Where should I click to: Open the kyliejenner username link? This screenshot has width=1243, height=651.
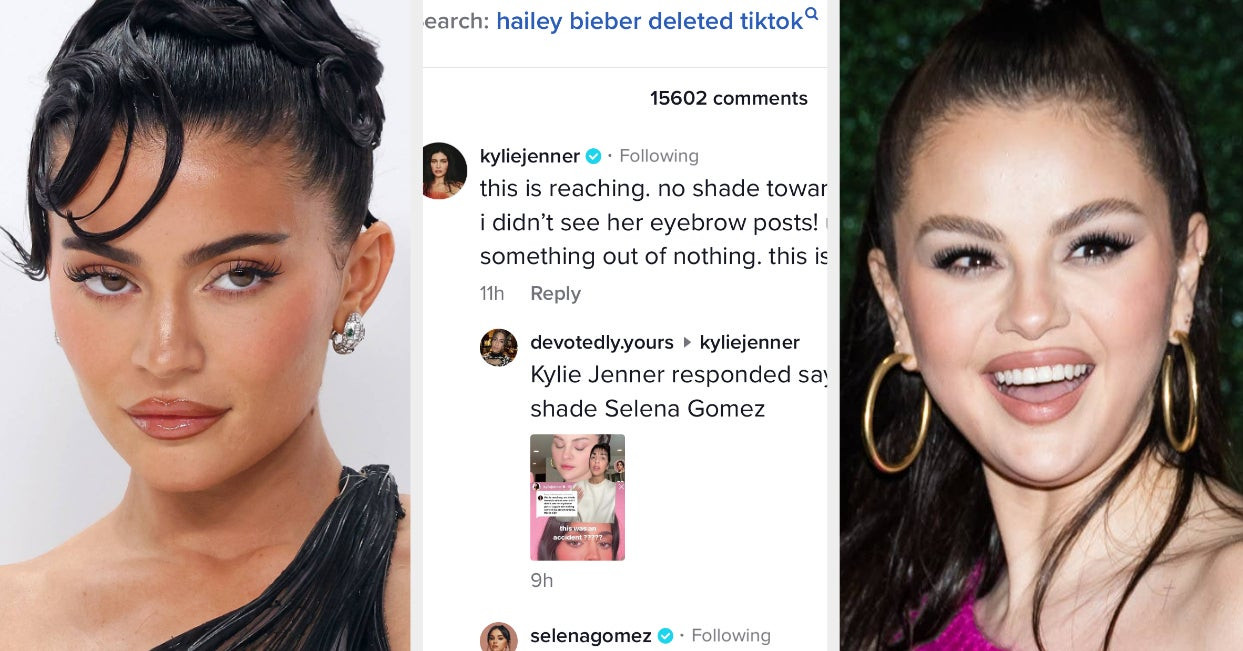(530, 156)
